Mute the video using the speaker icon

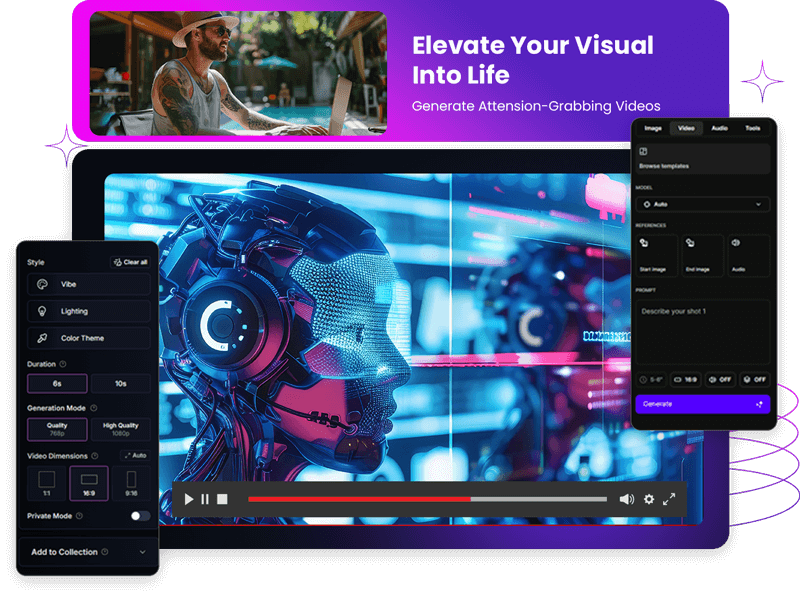626,499
